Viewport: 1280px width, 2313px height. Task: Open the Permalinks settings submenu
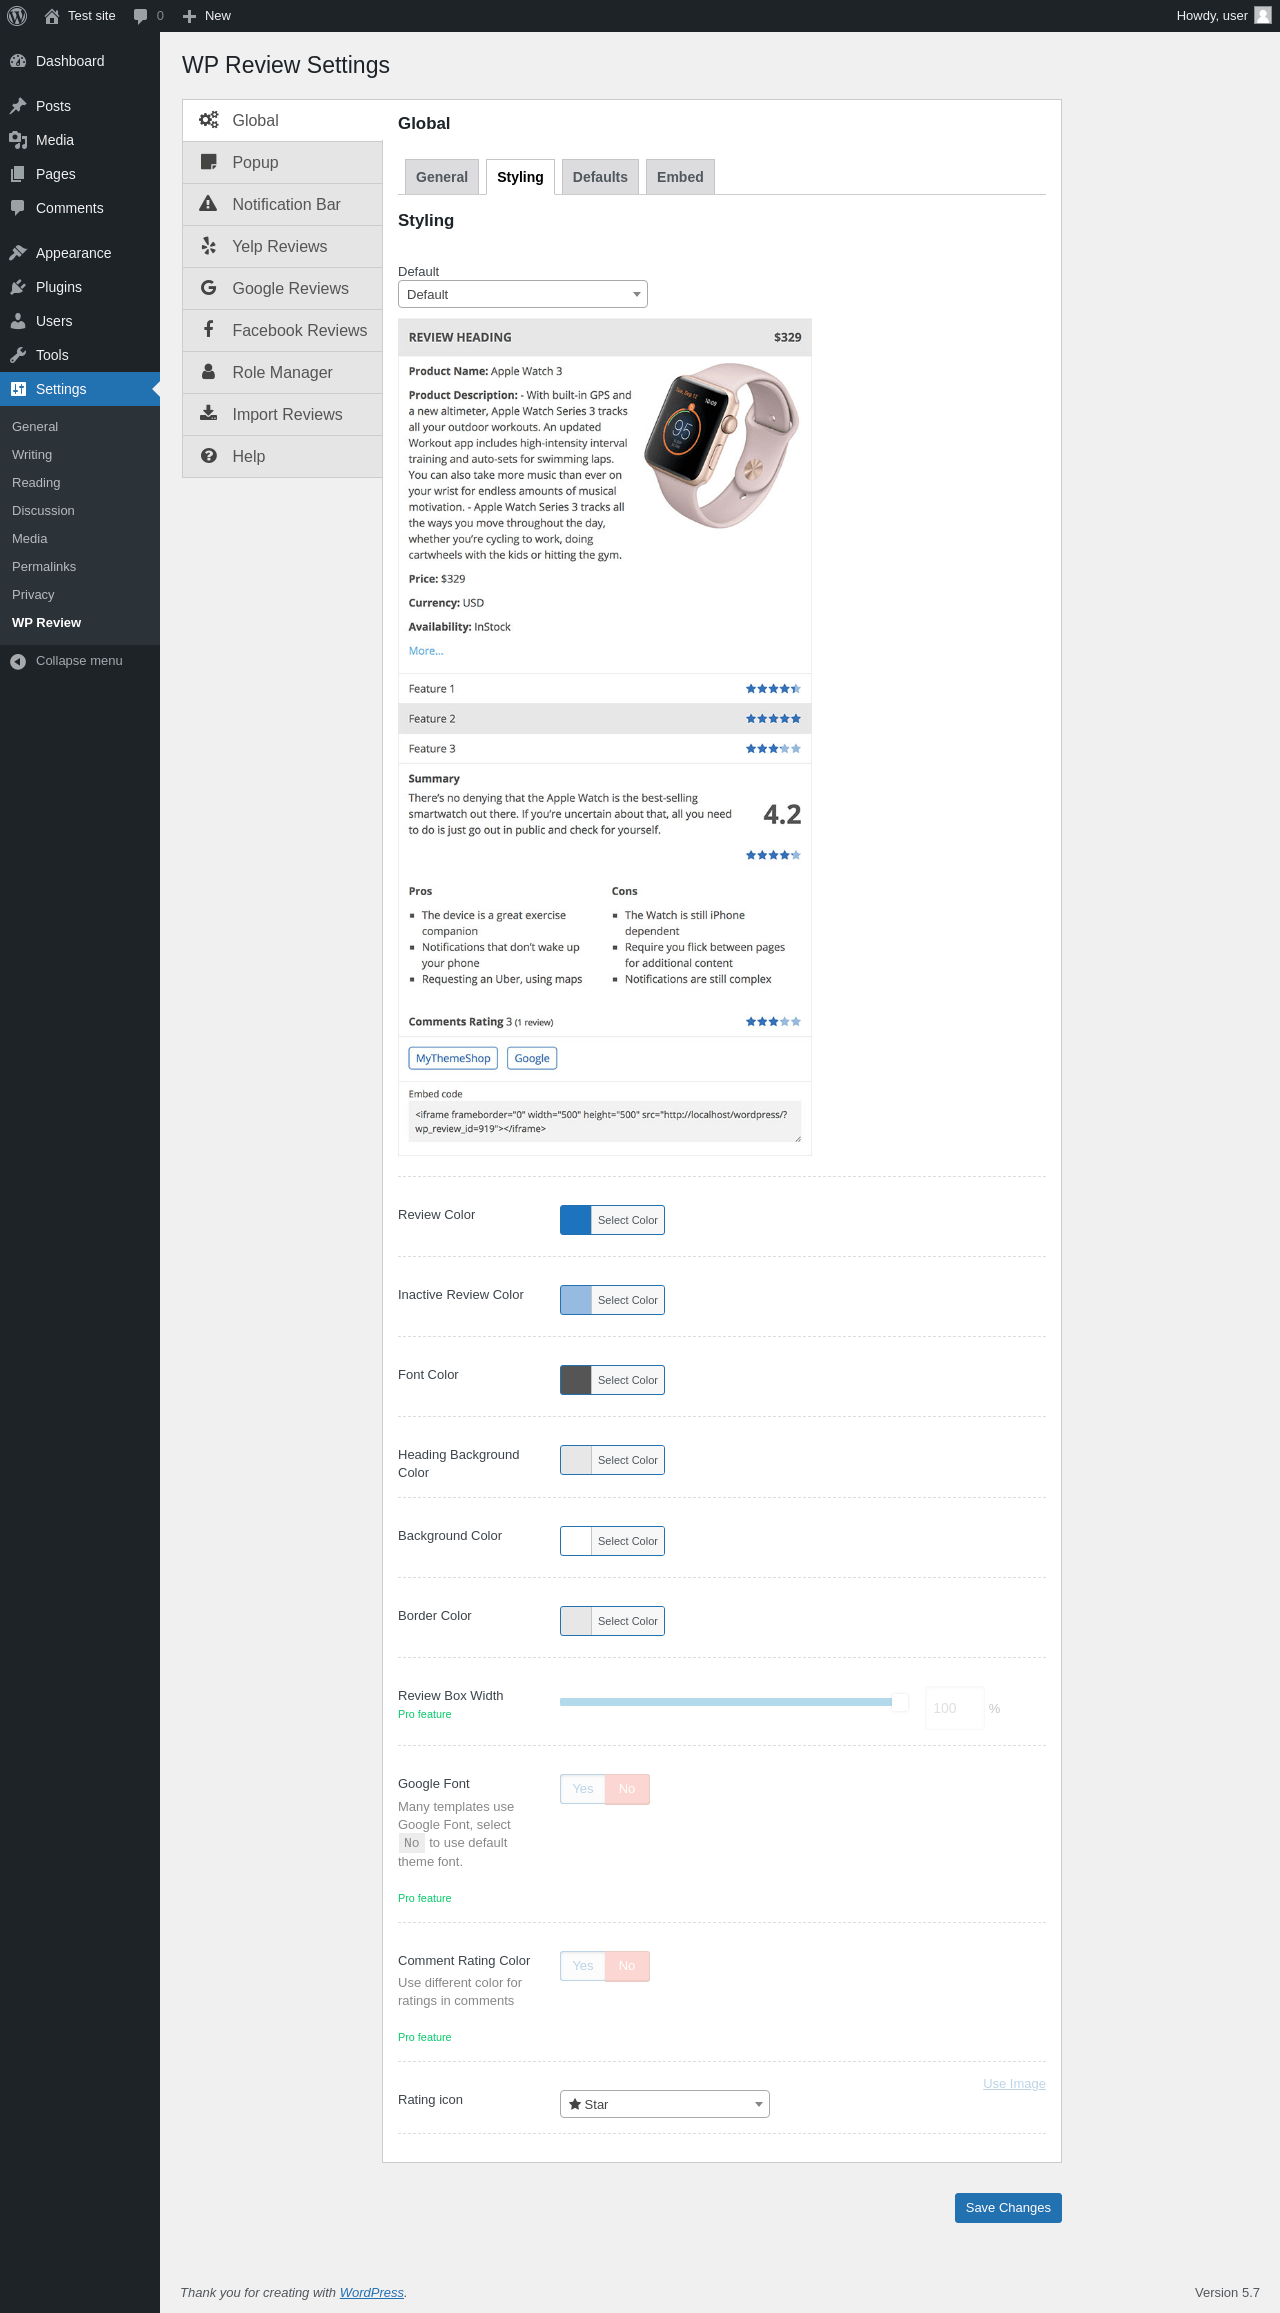[x=44, y=567]
